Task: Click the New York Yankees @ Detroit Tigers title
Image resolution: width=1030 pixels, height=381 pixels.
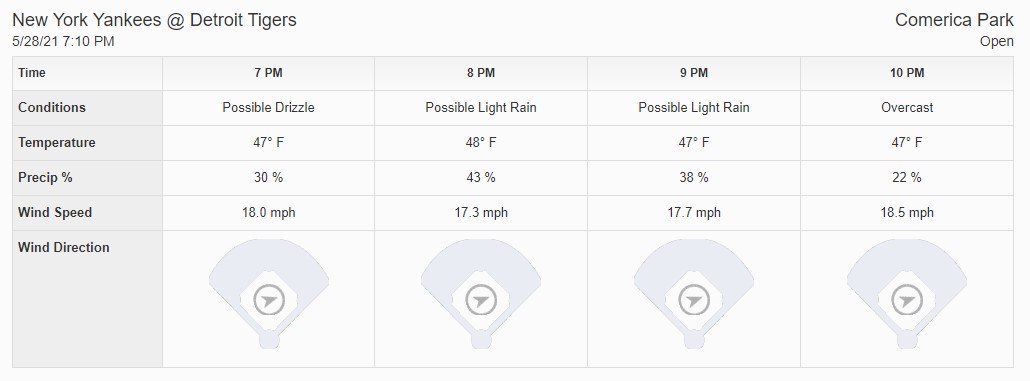Action: [x=154, y=20]
